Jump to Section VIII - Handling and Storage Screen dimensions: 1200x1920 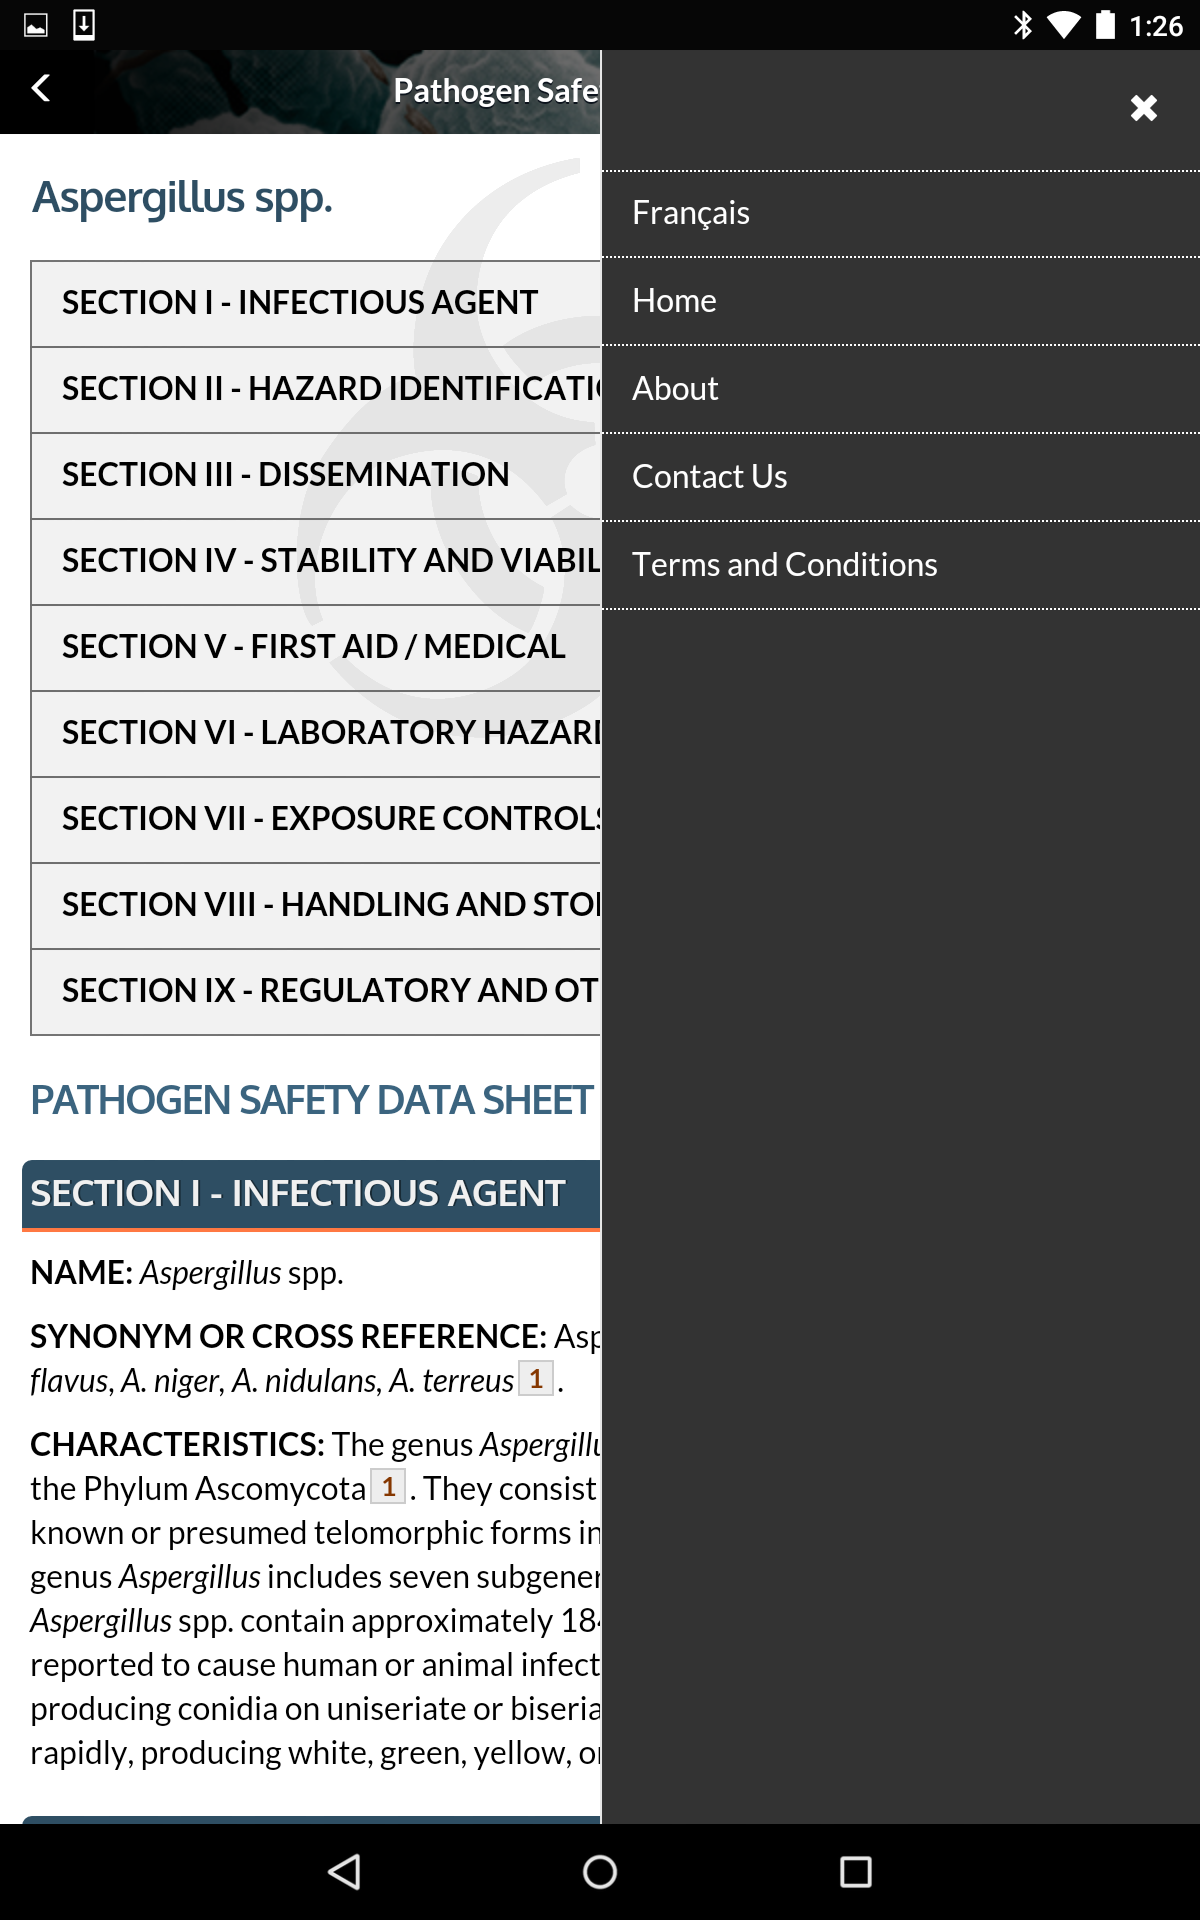click(x=316, y=905)
